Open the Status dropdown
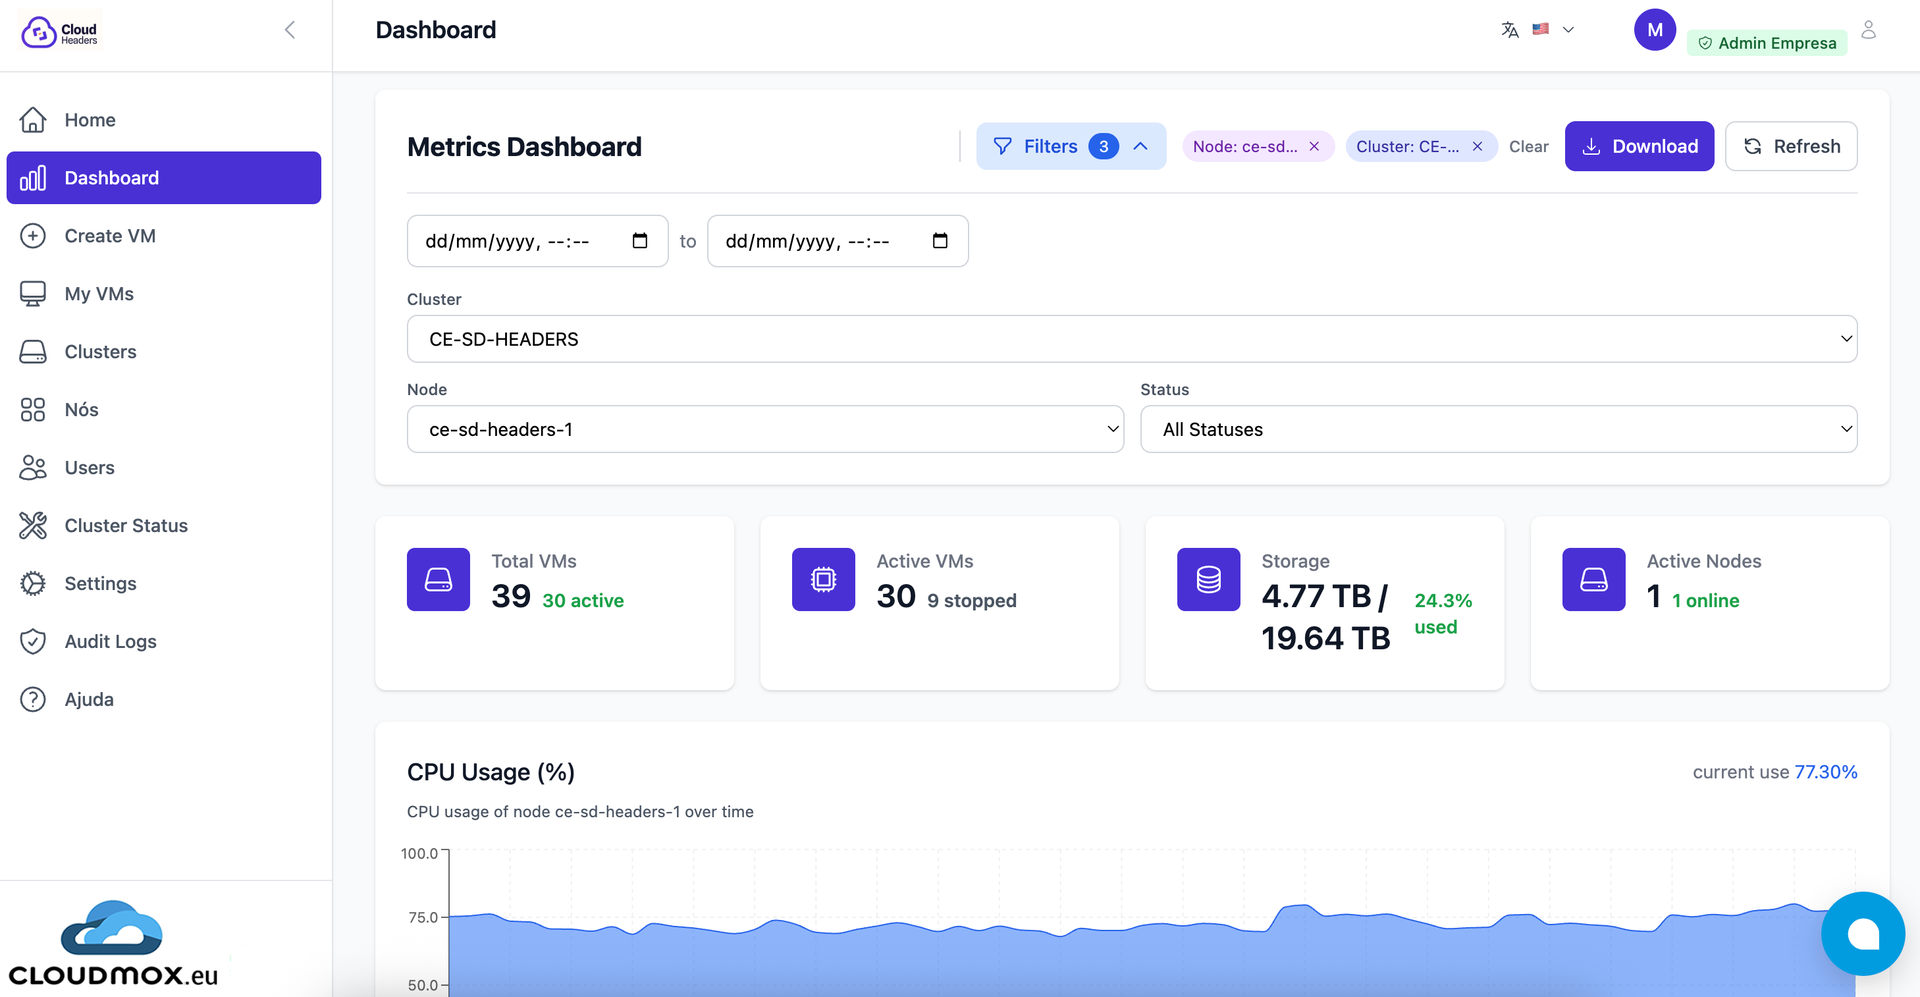This screenshot has width=1920, height=997. [1498, 429]
